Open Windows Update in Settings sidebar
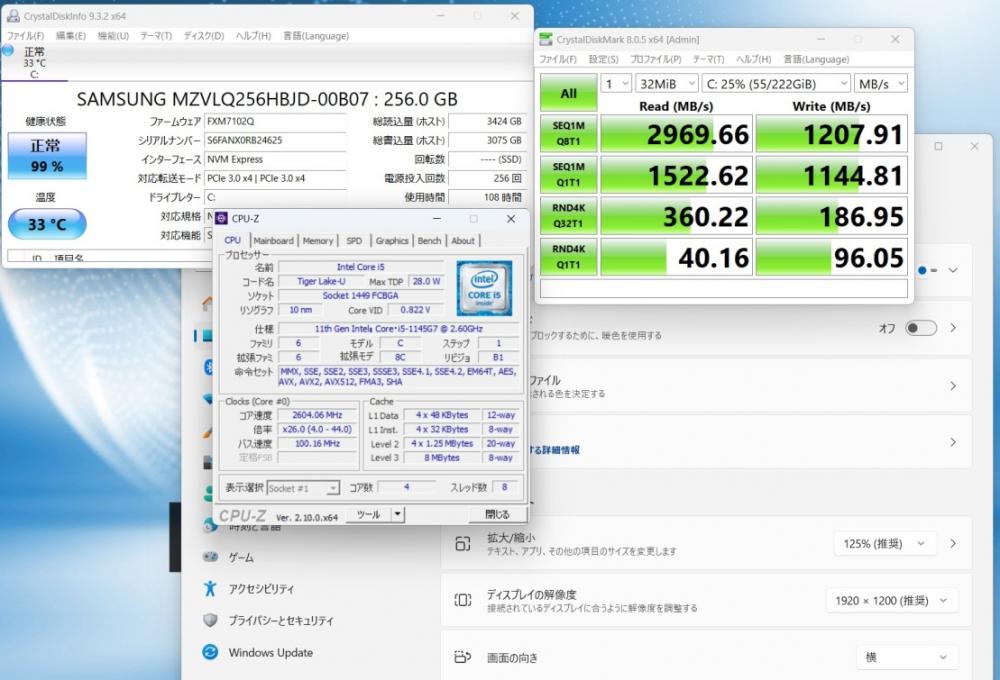Screen dimensions: 1000x680 coord(270,653)
